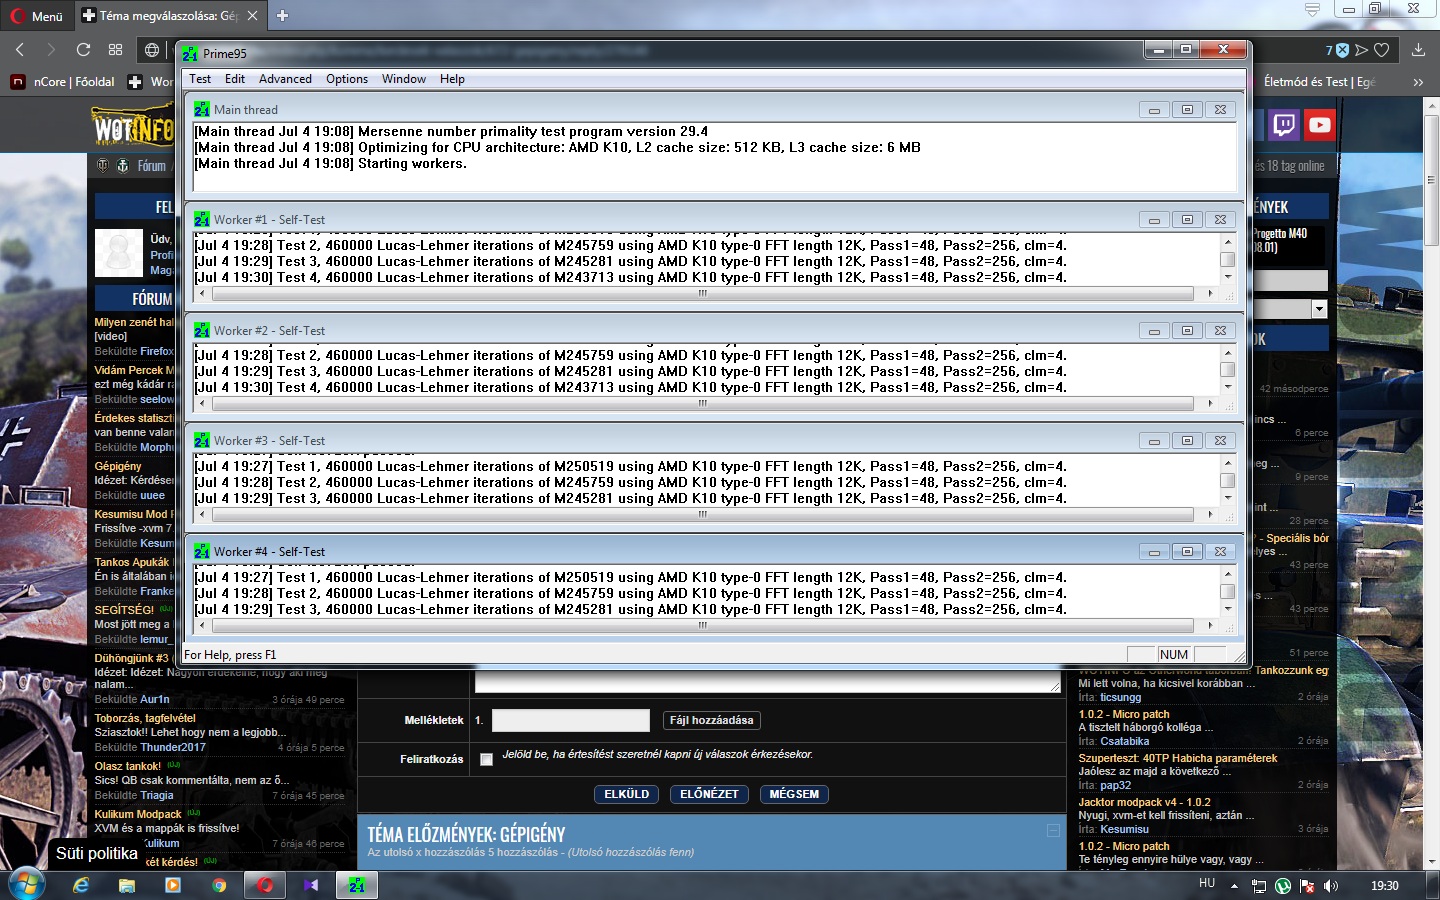Open the YouTube icon on the site header
1440x900 pixels.
1320,125
